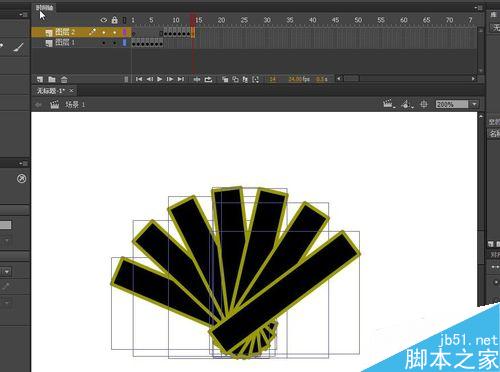Click the lock all layers header icon
Viewport: 500px width, 372px height.
(x=114, y=20)
